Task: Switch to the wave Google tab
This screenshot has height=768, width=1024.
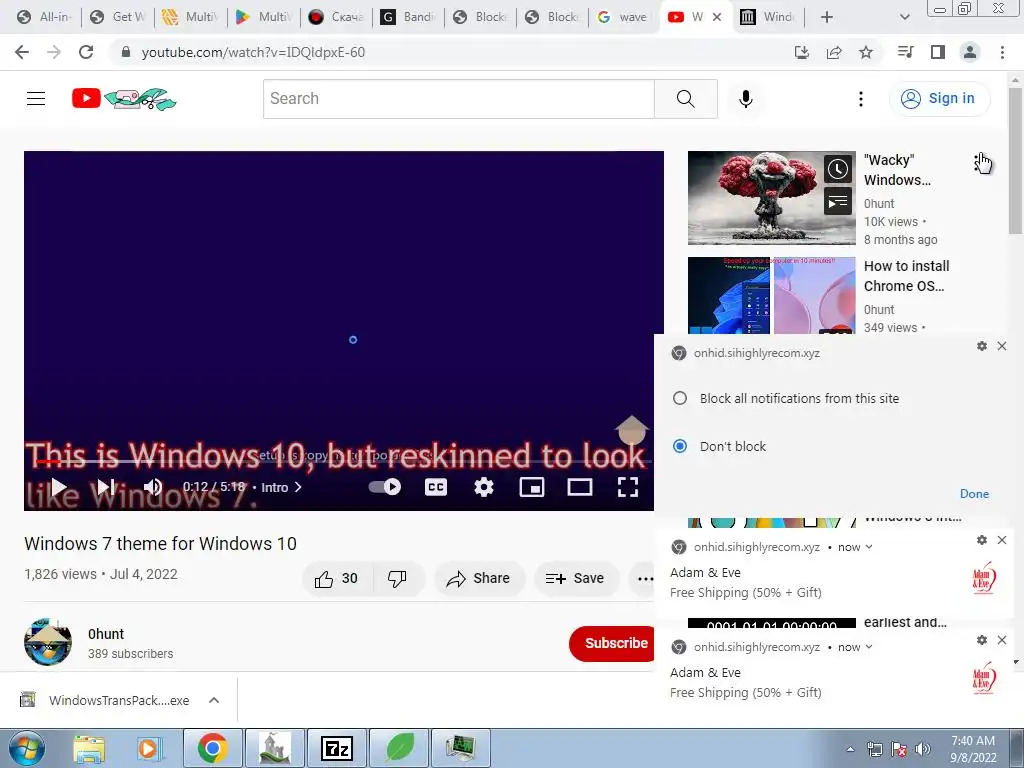Action: pos(623,17)
